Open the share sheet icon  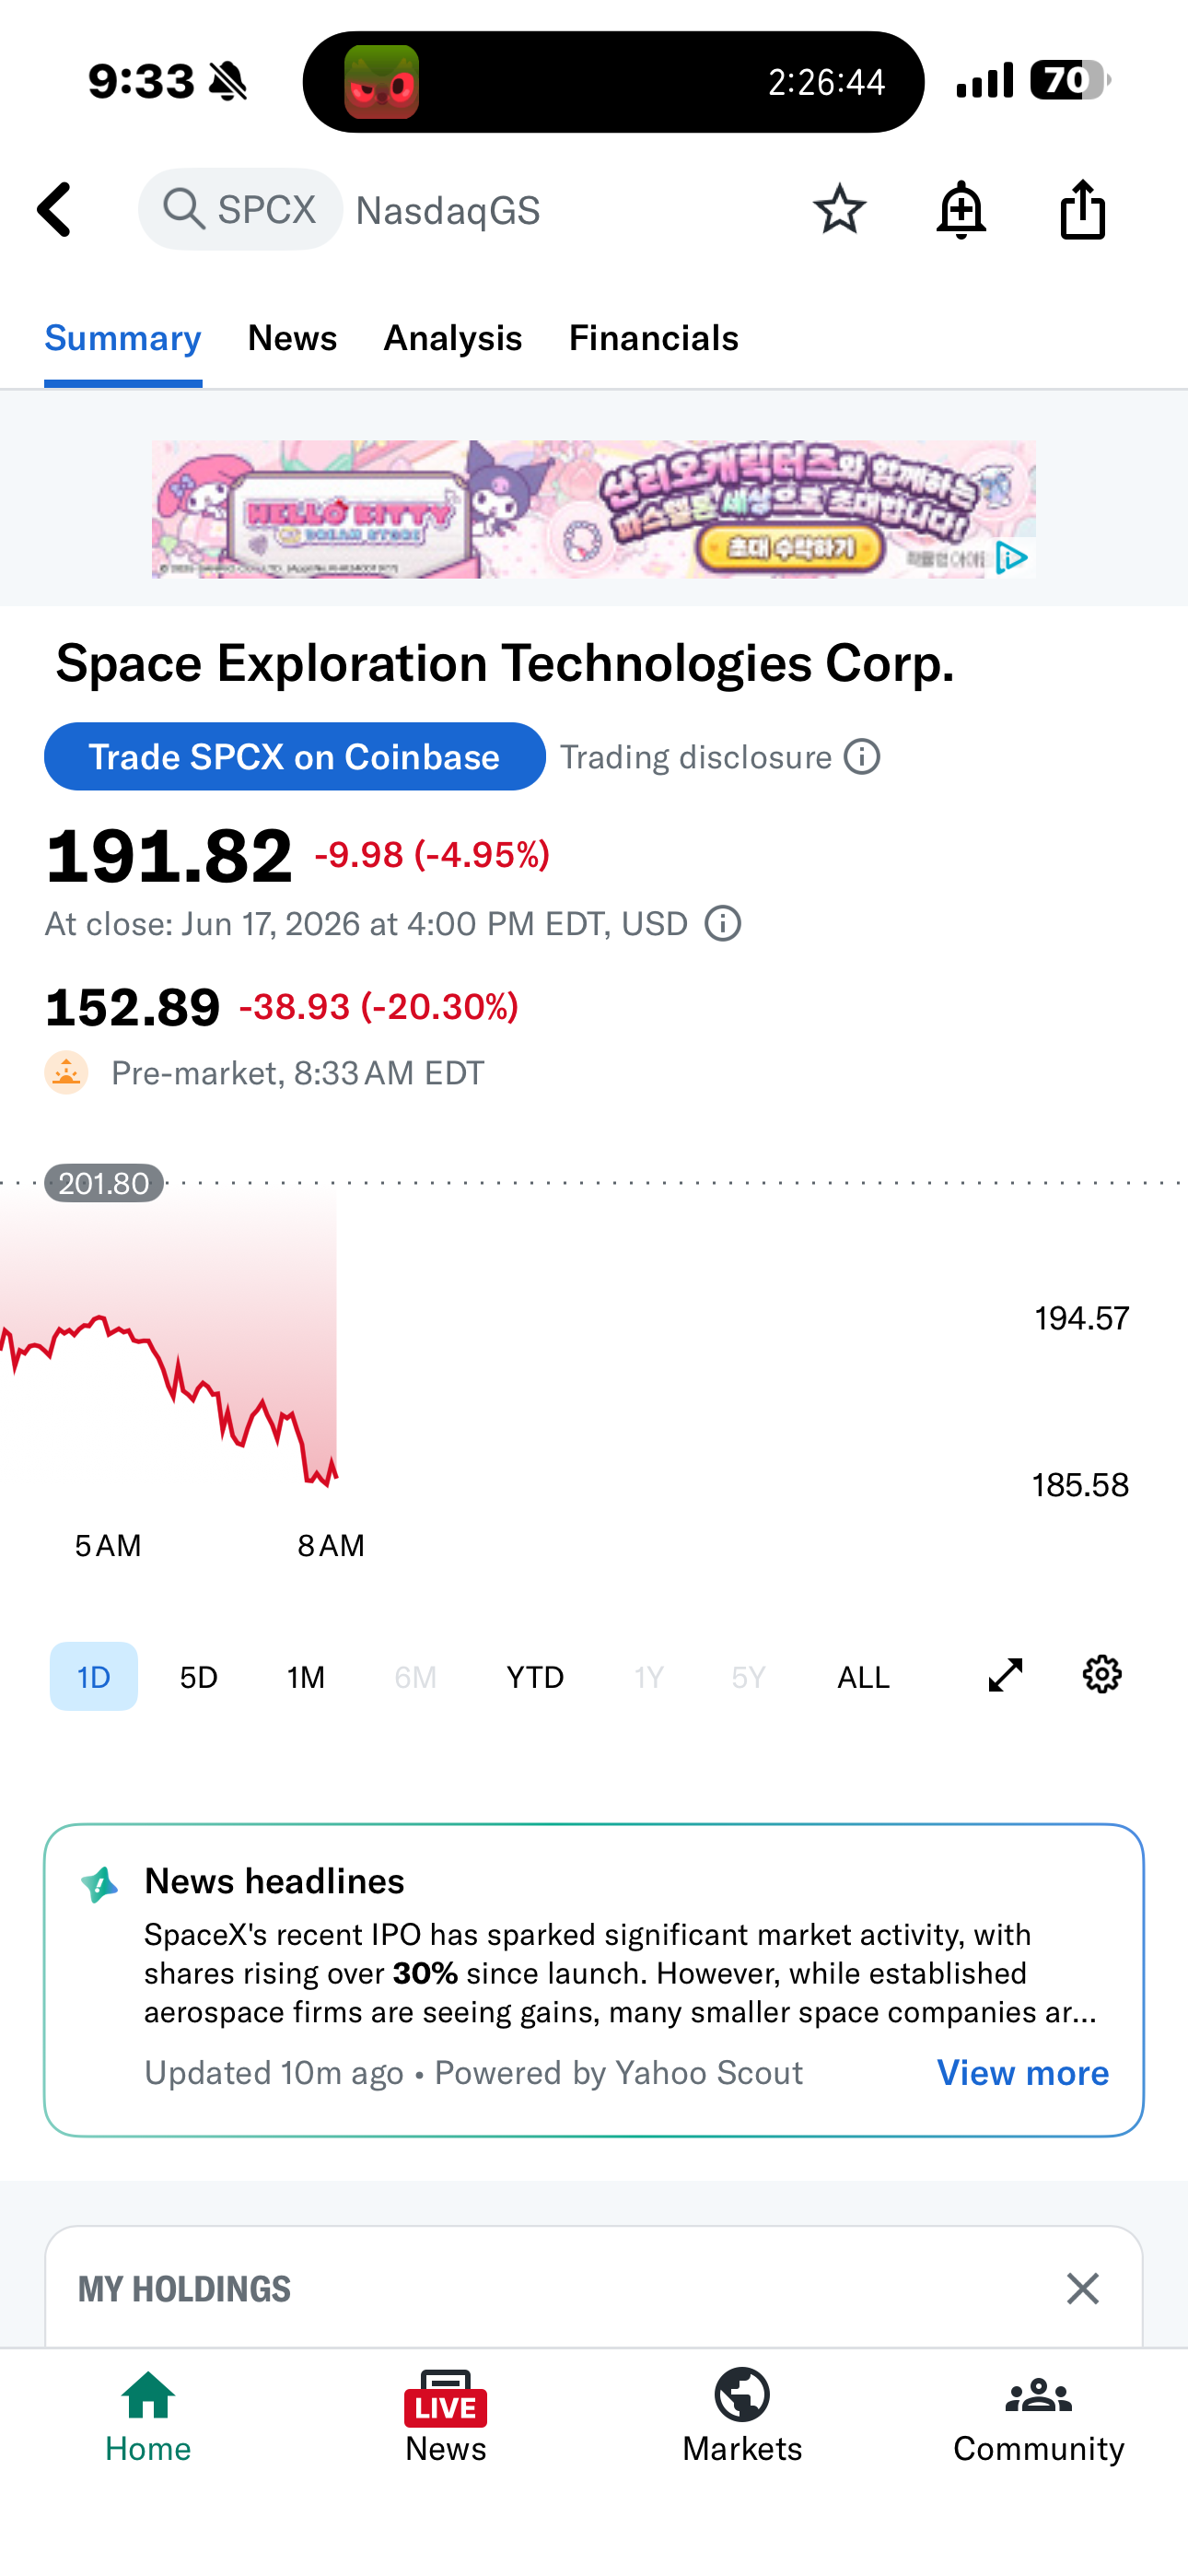1082,210
